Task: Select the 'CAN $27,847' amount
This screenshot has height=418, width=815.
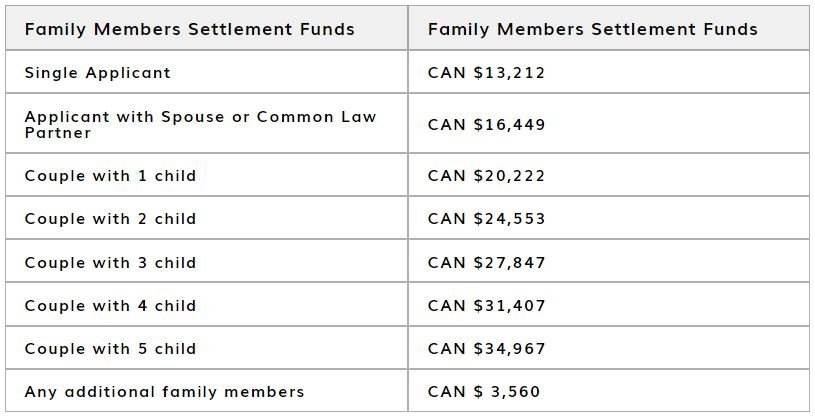Action: tap(486, 263)
